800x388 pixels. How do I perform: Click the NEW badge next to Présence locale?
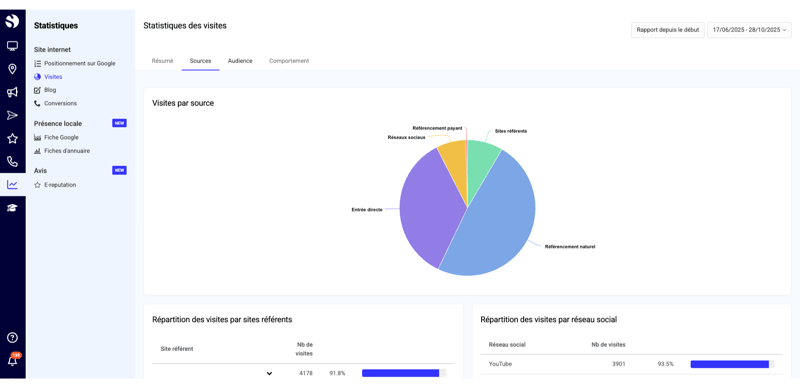click(119, 123)
